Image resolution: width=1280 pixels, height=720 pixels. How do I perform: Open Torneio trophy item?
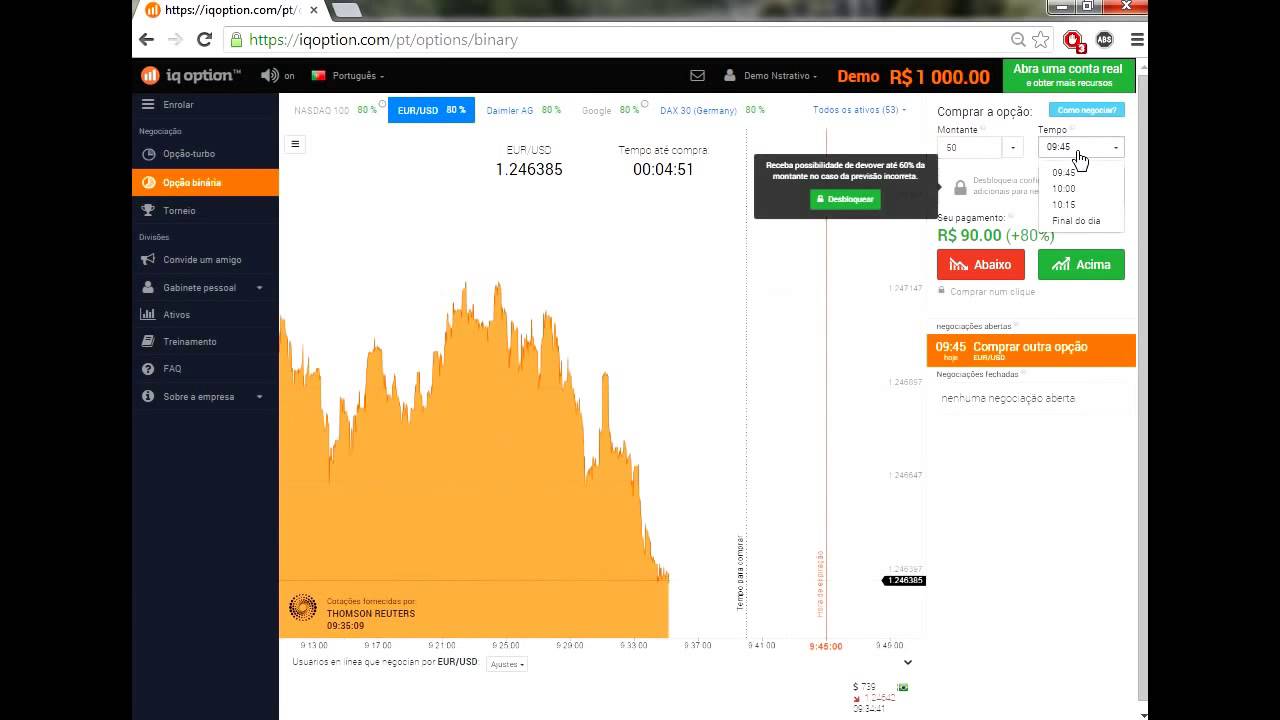click(205, 211)
